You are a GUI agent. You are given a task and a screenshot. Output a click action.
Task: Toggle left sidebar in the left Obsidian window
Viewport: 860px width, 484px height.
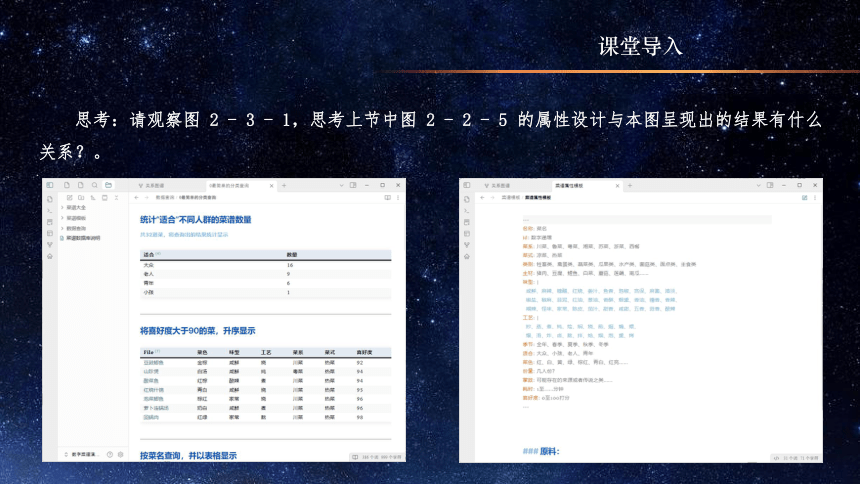click(50, 185)
